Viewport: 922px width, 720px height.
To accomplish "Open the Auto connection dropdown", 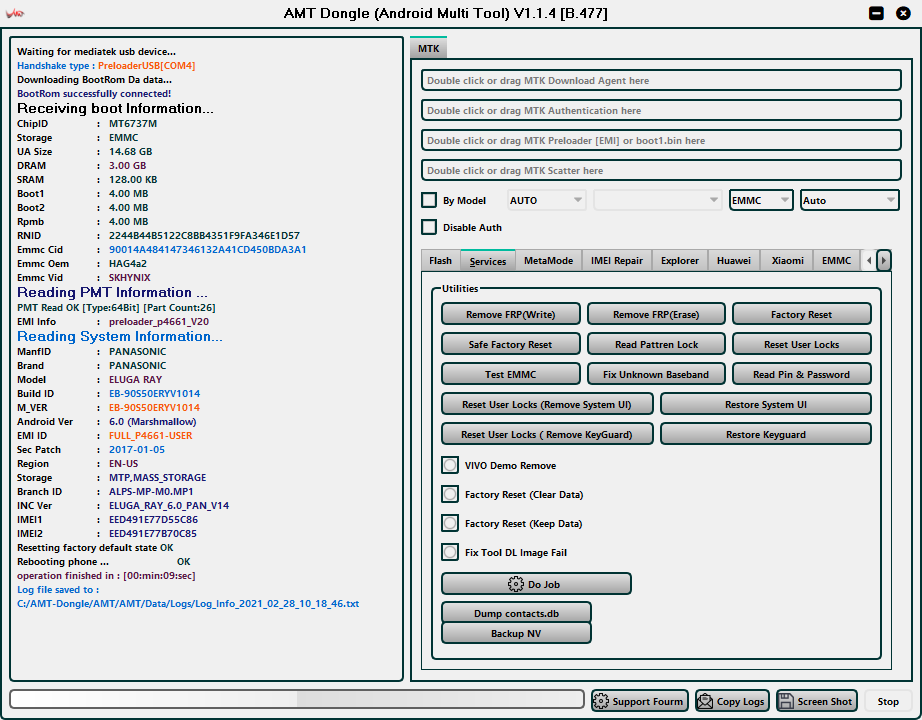I will (x=850, y=200).
